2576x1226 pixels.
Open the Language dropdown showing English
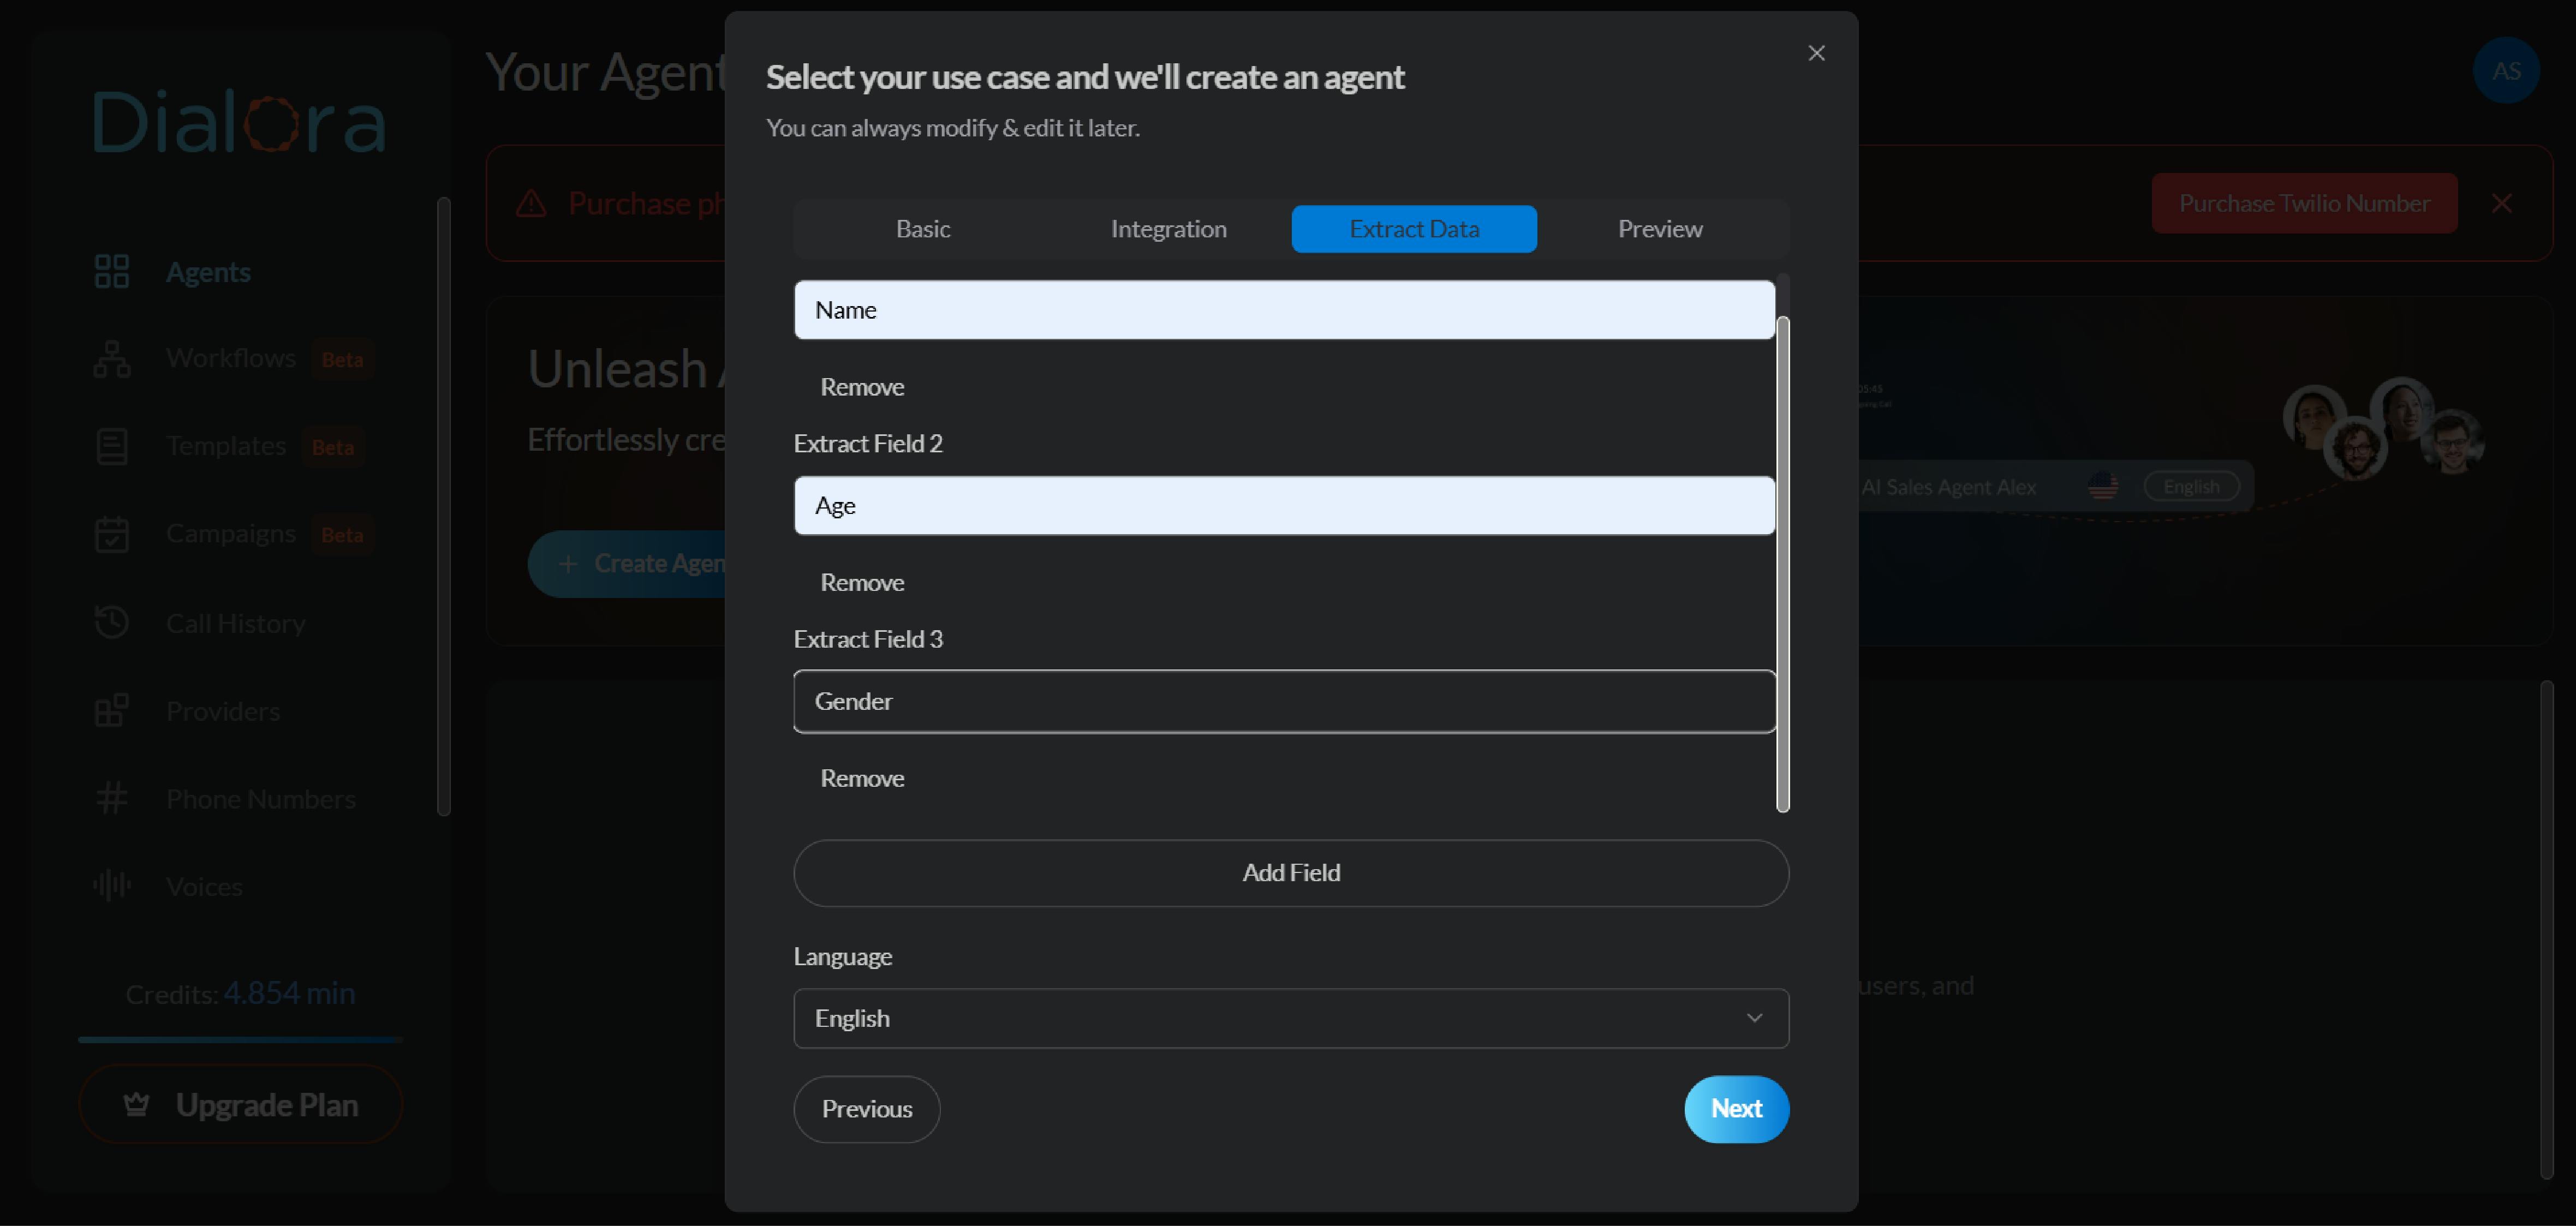[x=1290, y=1018]
